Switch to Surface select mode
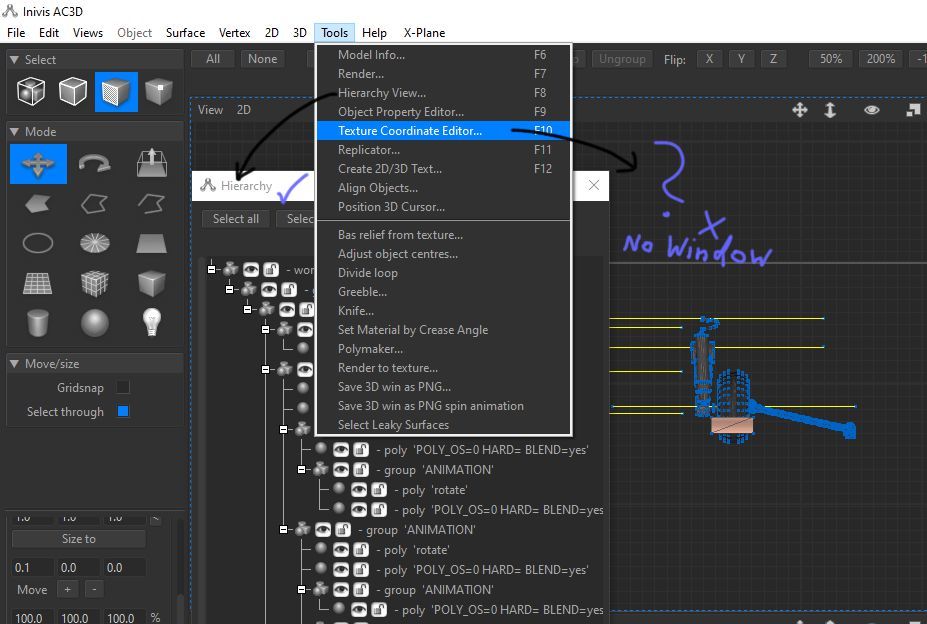Viewport: 927px width, 624px height. point(116,92)
